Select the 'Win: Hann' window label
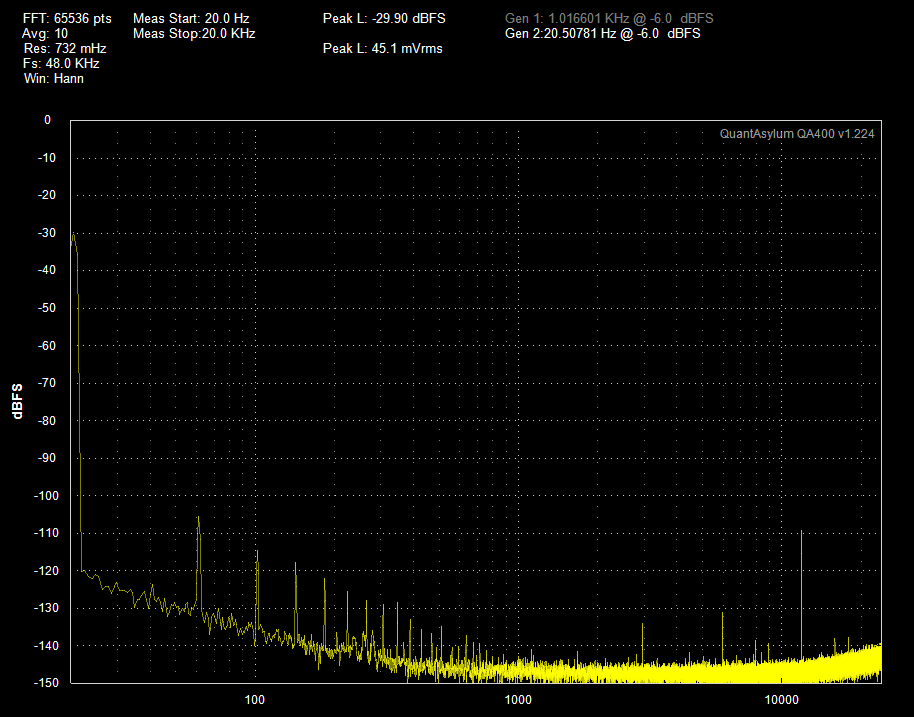The height and width of the screenshot is (717, 914). point(54,79)
